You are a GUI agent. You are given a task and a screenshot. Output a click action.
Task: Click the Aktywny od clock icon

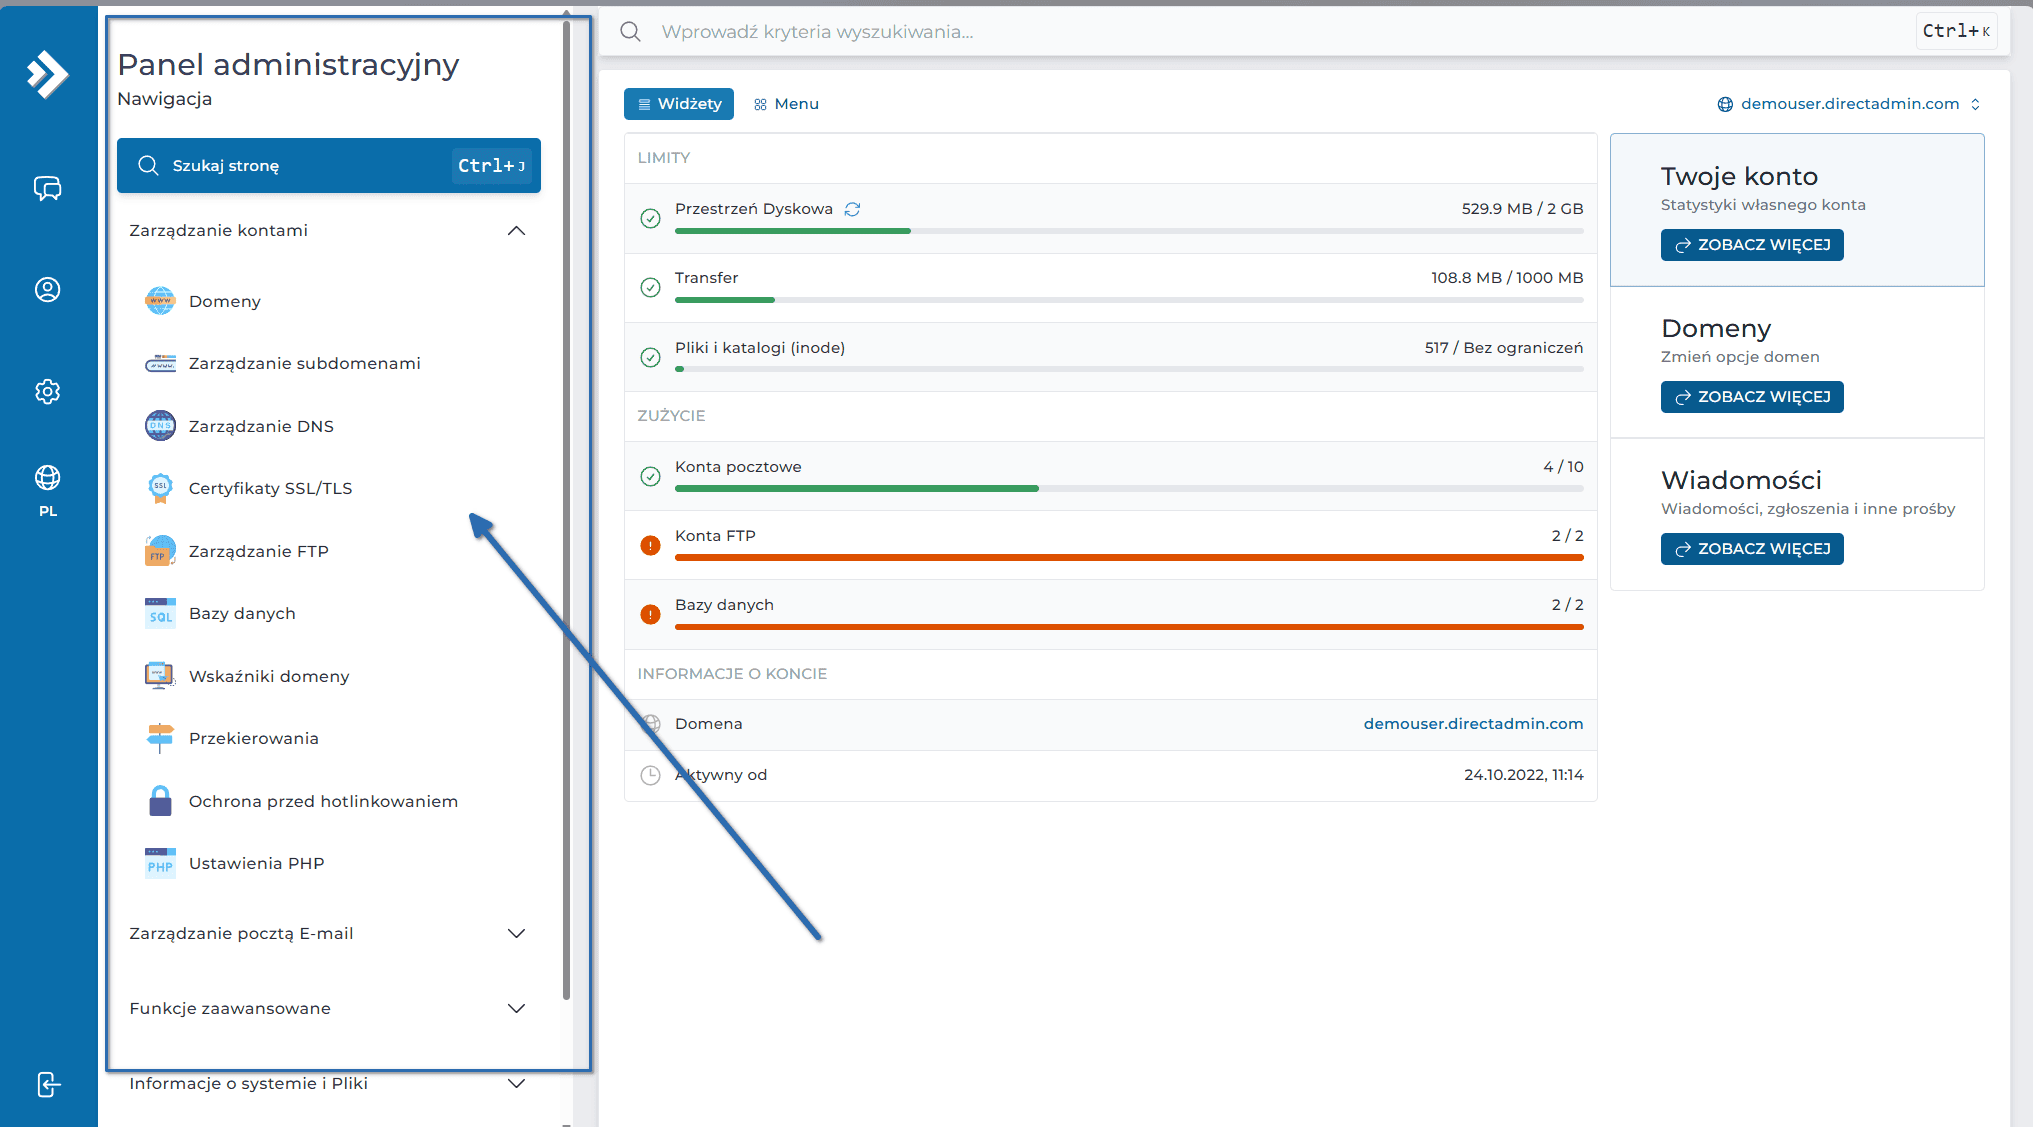pos(650,775)
